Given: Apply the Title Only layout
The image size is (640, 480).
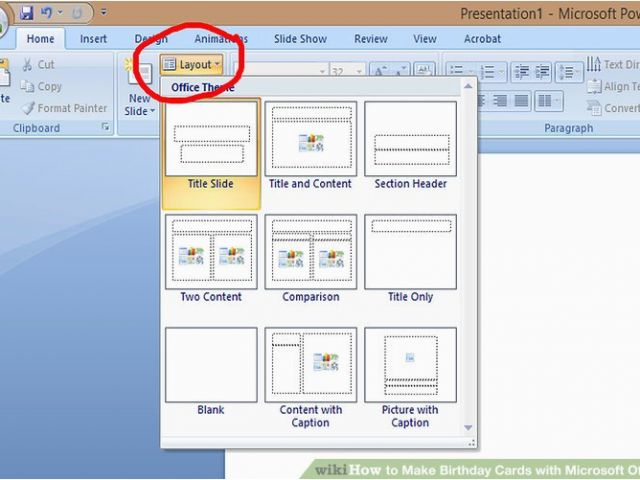Looking at the screenshot, I should pyautogui.click(x=410, y=259).
